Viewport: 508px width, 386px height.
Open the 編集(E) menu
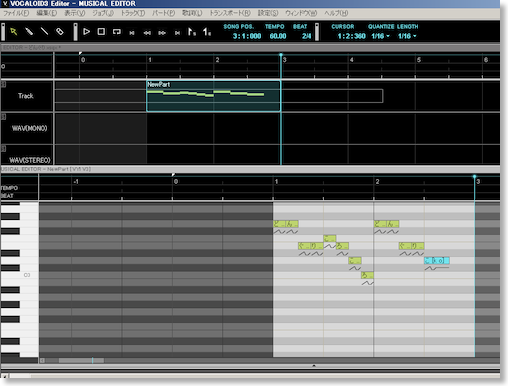click(x=46, y=13)
